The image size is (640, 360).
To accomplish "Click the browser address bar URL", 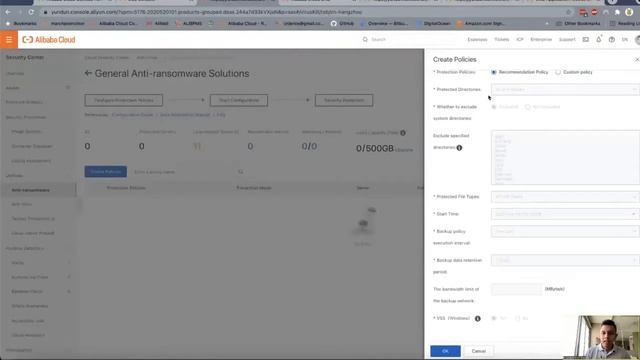I will pos(207,12).
